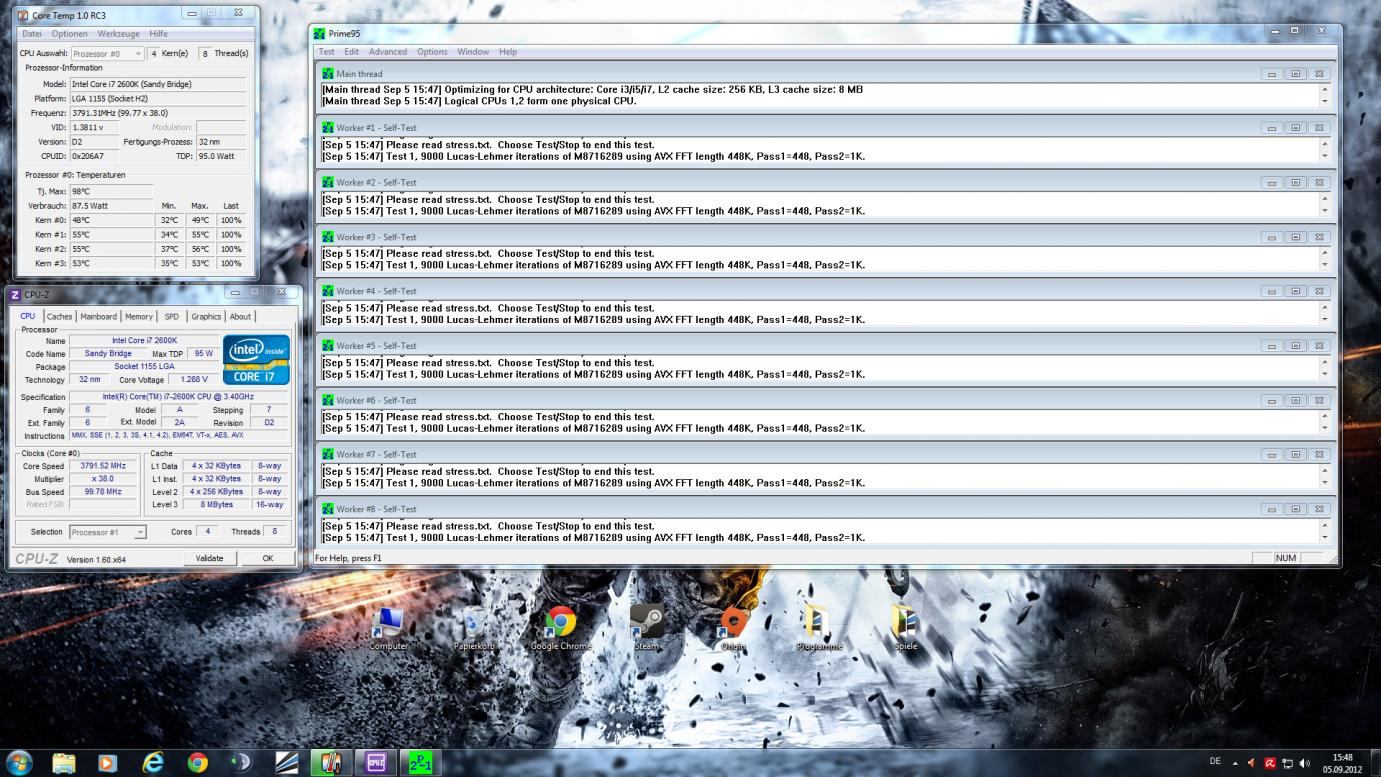The image size is (1381, 777).
Task: Click the Validate button in CPU-Z
Action: coord(209,558)
